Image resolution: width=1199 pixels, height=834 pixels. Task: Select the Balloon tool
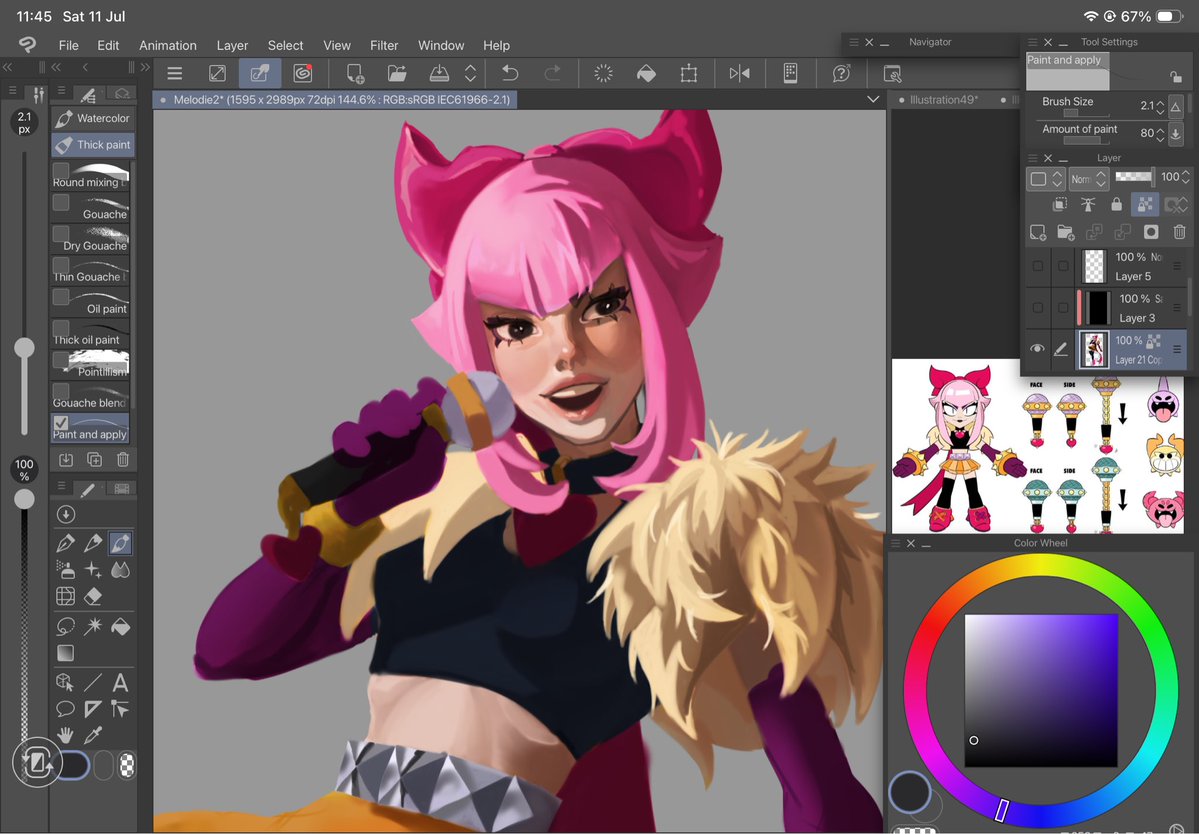66,709
